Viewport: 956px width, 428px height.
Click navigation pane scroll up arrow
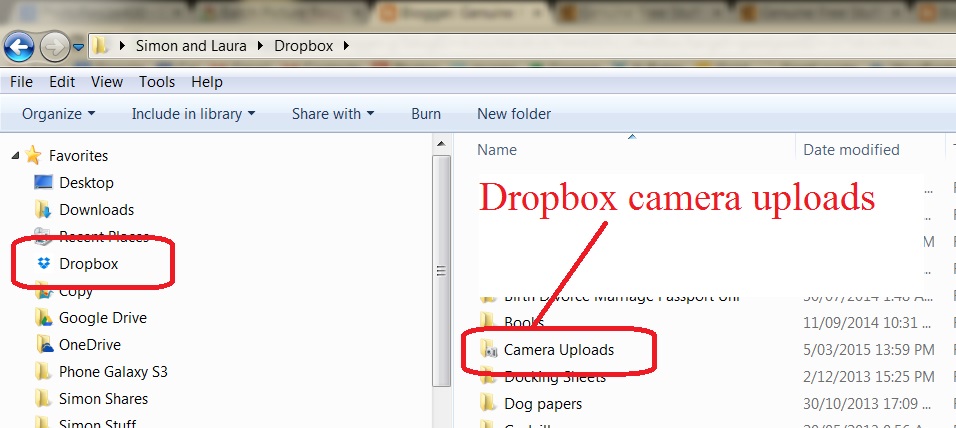click(x=441, y=145)
